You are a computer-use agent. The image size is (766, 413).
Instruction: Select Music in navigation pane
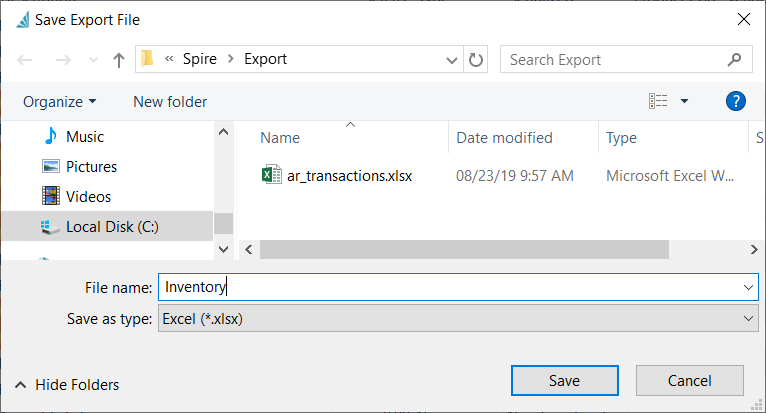pyautogui.click(x=85, y=137)
